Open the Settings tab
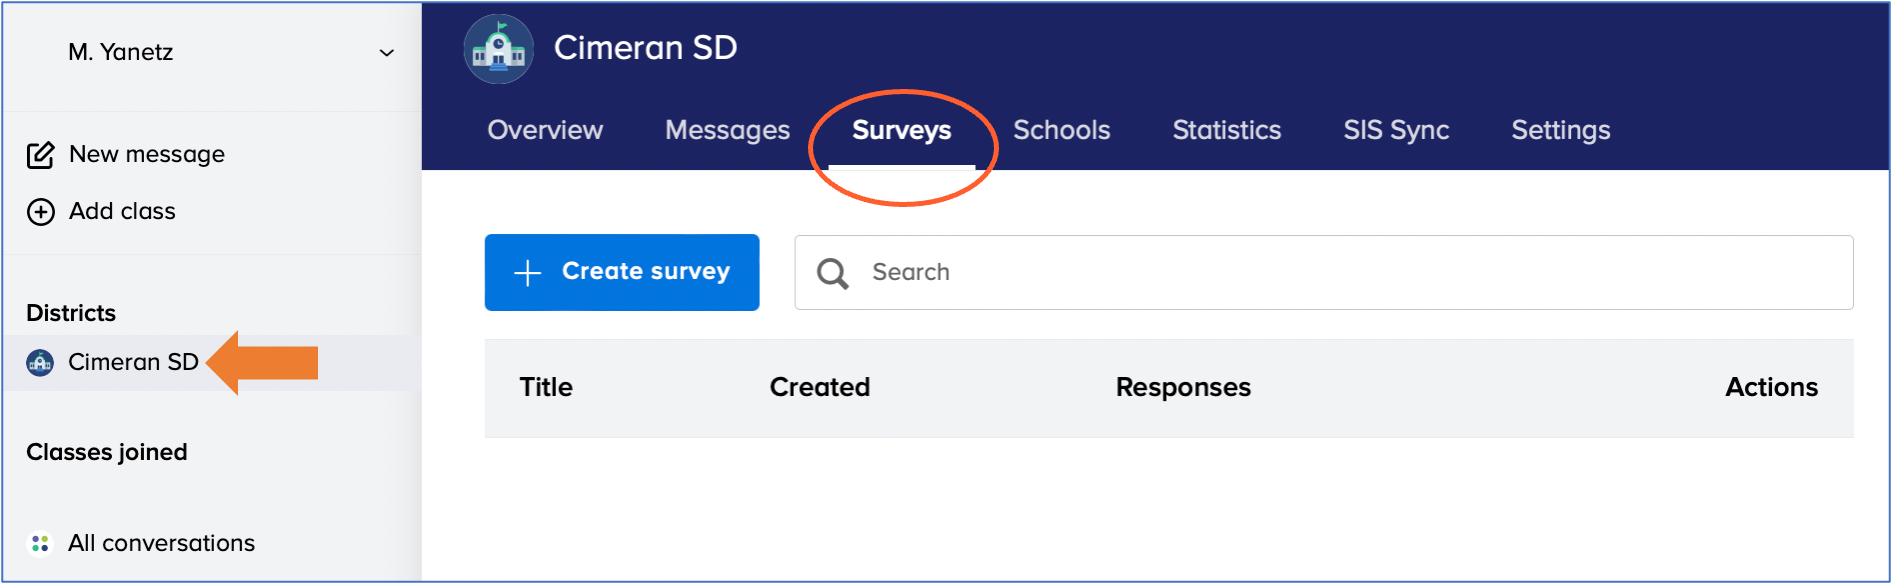The width and height of the screenshot is (1892, 584). [1560, 131]
